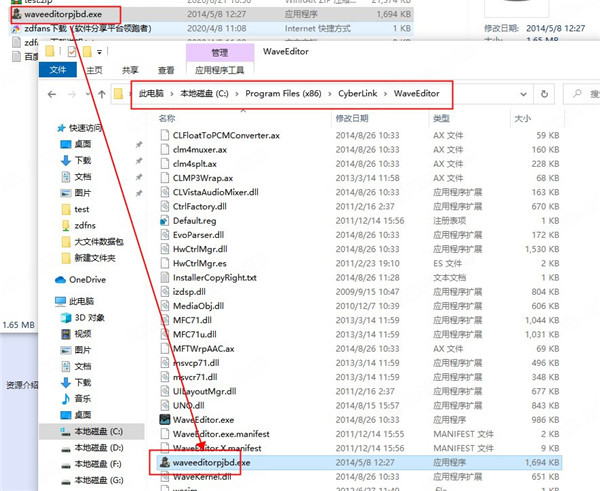Sort files by the 修改日期 column header
Screen dimensions: 600x491
point(352,118)
